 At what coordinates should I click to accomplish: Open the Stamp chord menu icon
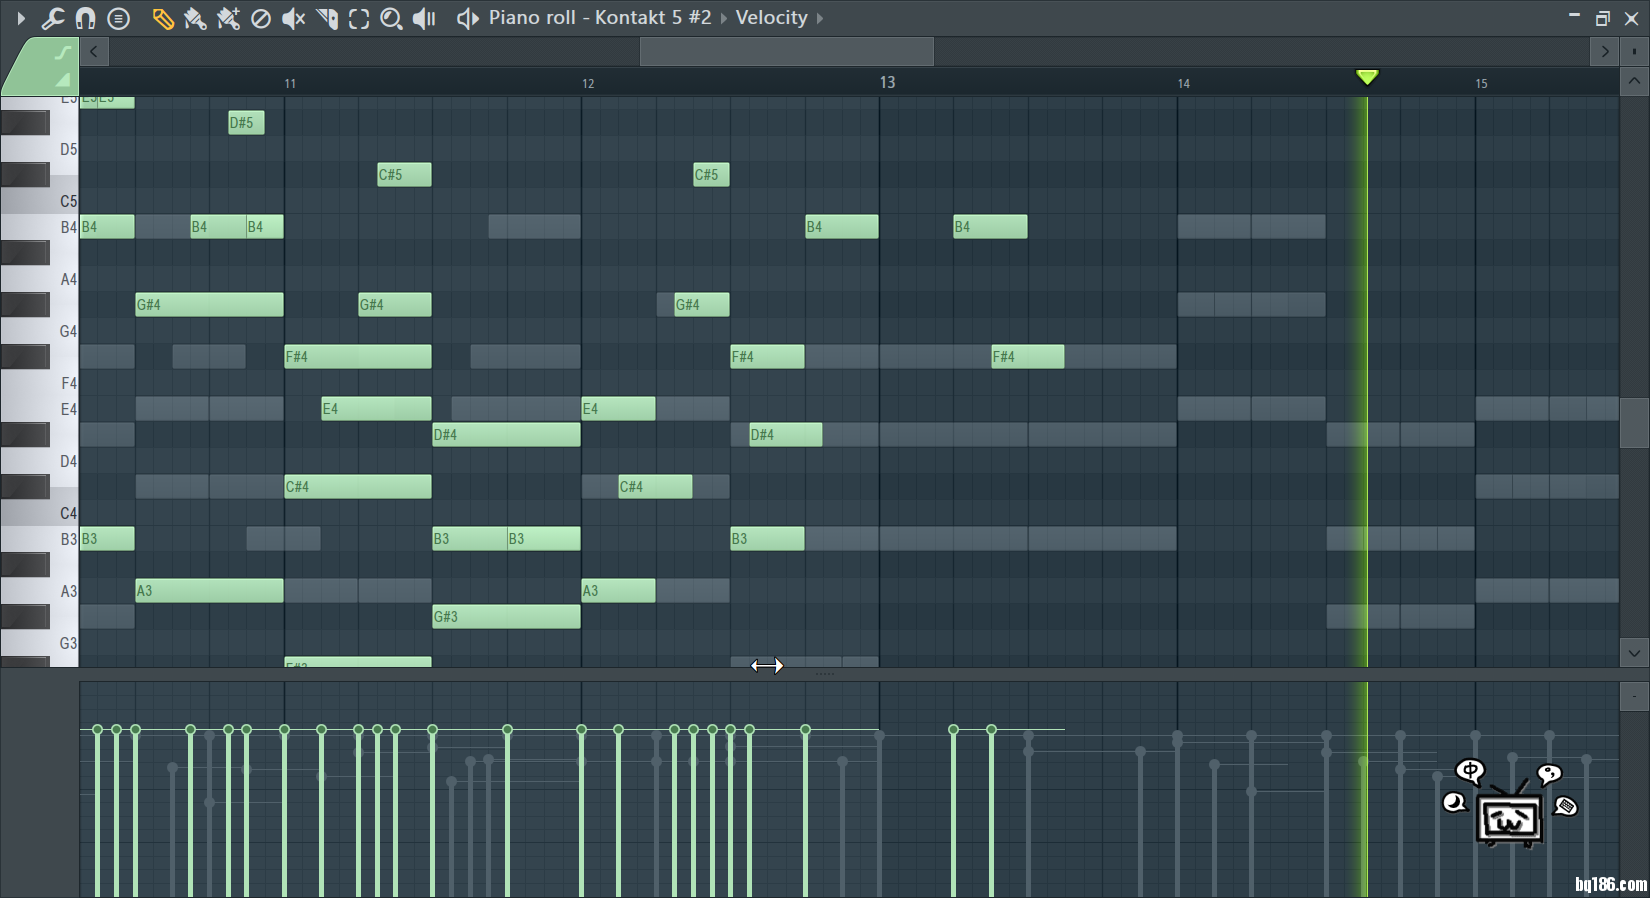(x=118, y=18)
